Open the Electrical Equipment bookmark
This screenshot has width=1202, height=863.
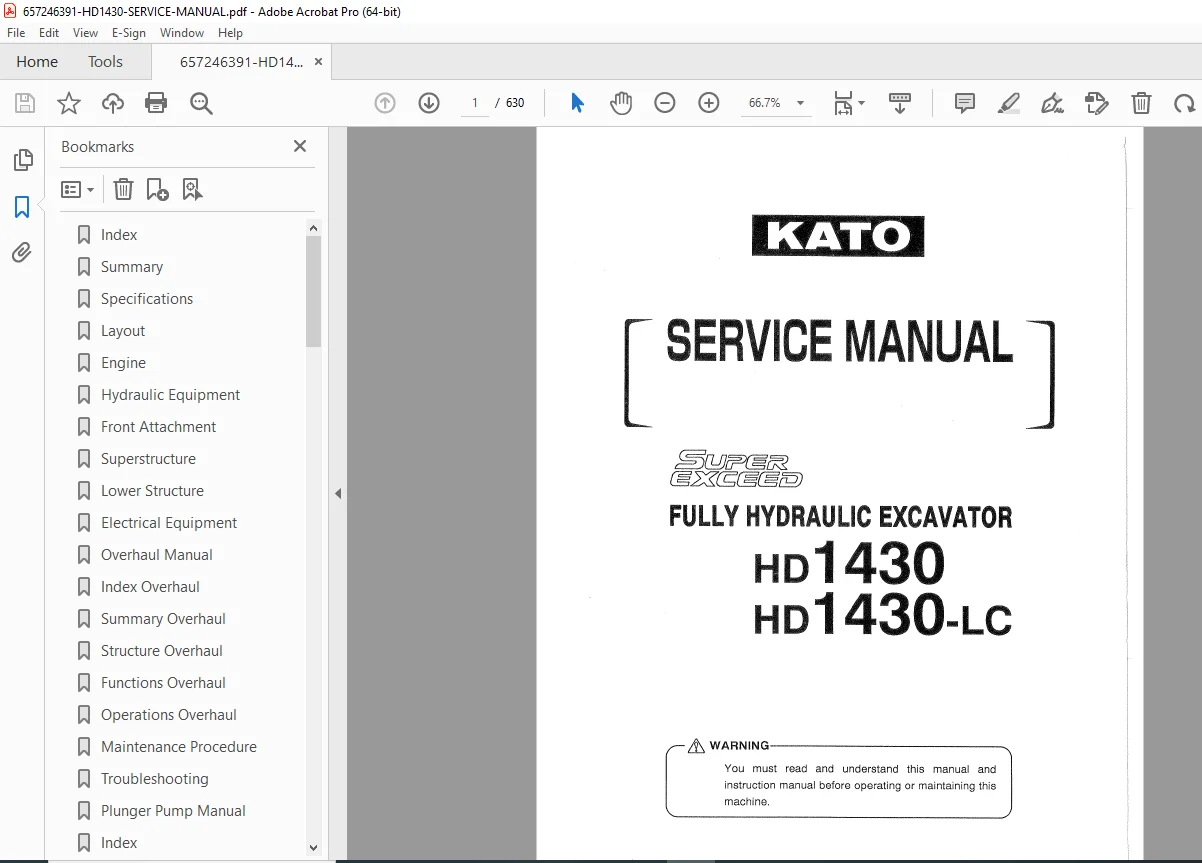point(169,523)
